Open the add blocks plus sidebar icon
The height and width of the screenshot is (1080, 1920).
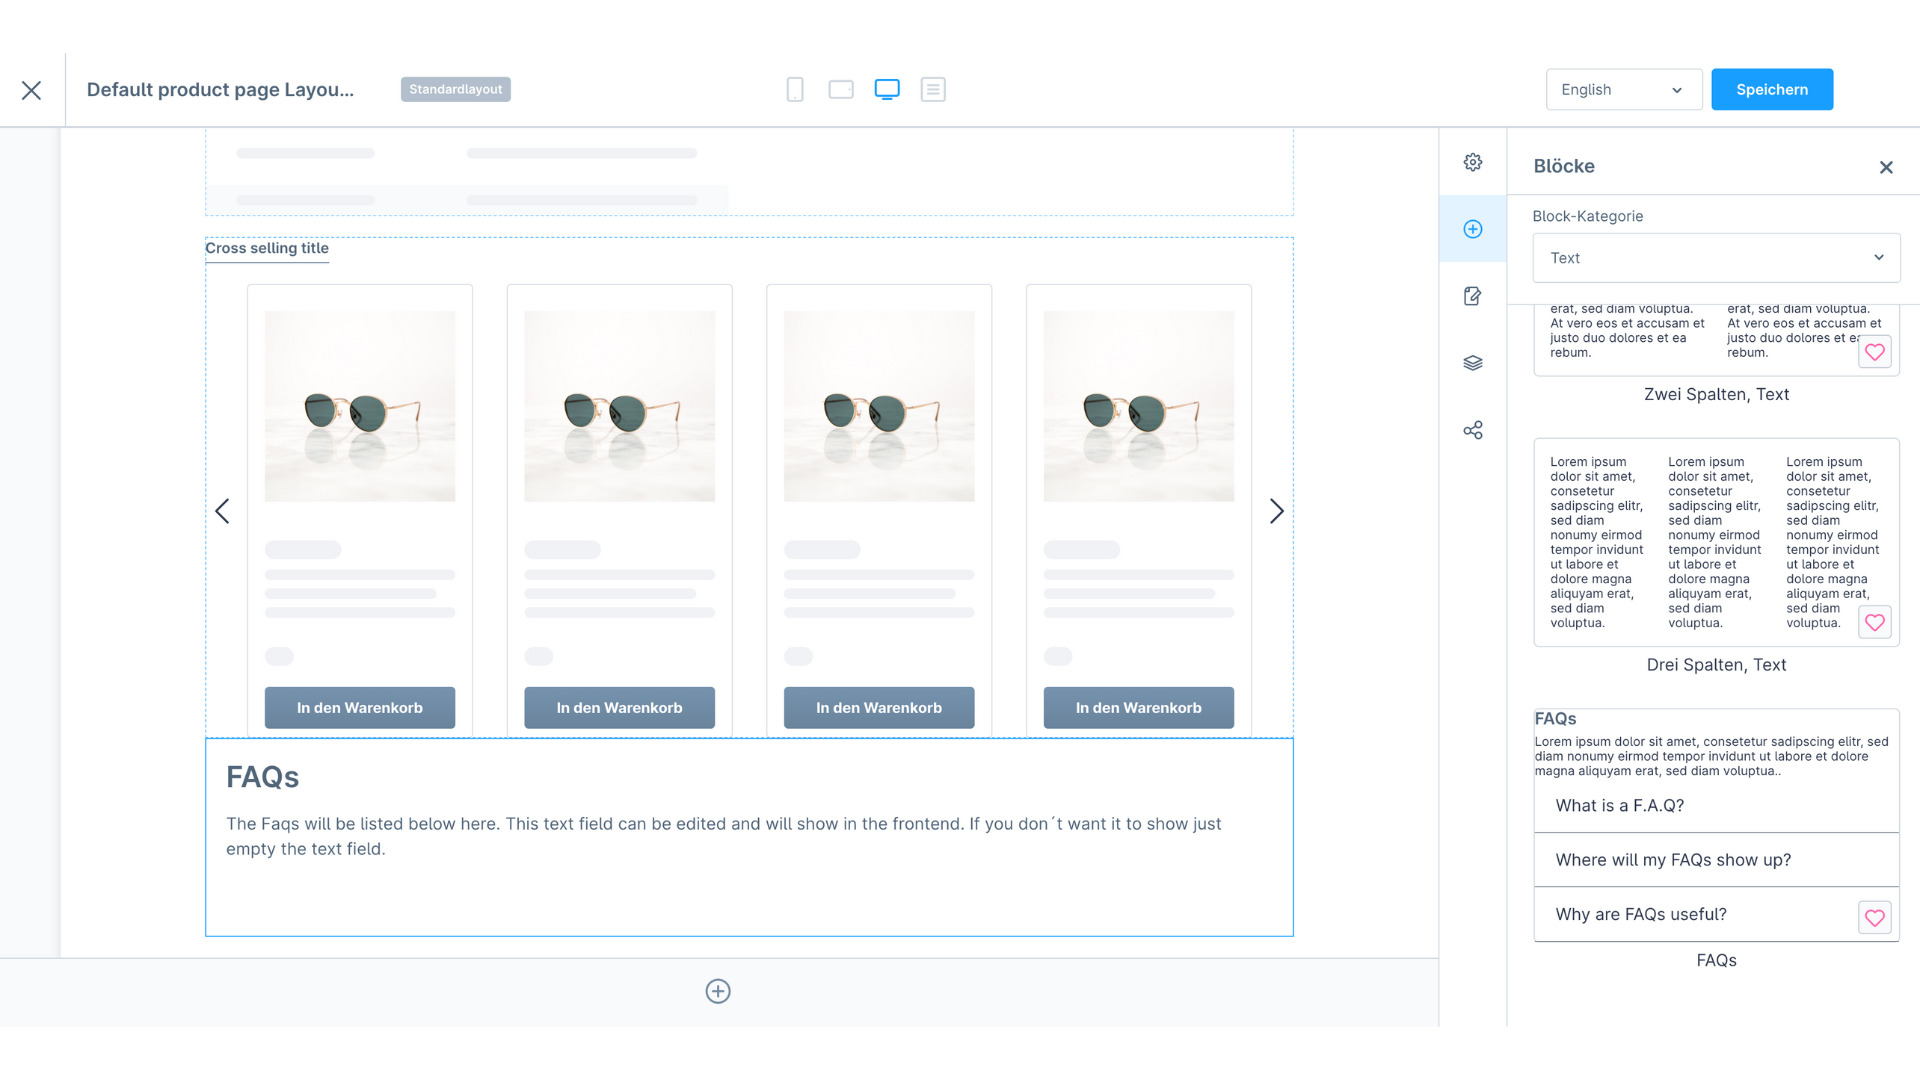coord(1473,229)
